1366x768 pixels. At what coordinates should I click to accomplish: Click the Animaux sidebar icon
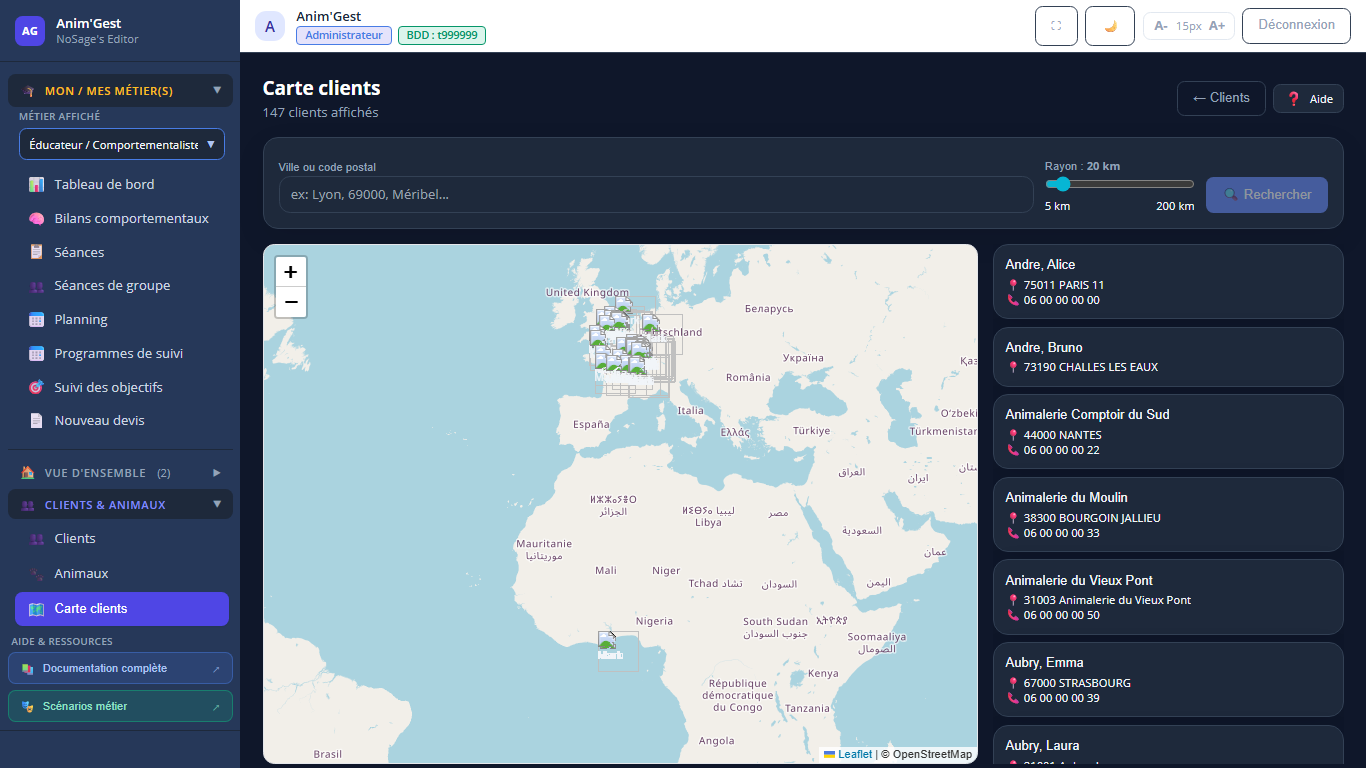pos(37,574)
